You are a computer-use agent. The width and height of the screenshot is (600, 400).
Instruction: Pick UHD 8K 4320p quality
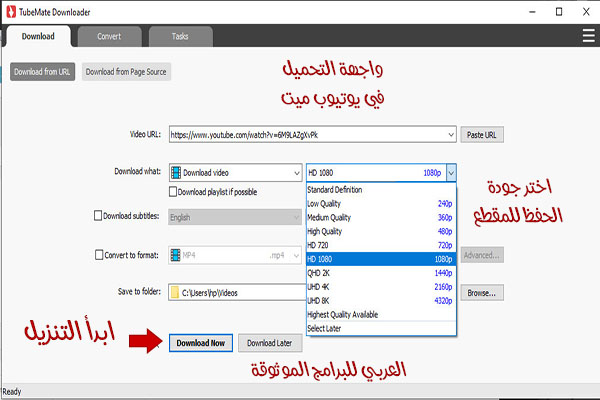pyautogui.click(x=381, y=300)
